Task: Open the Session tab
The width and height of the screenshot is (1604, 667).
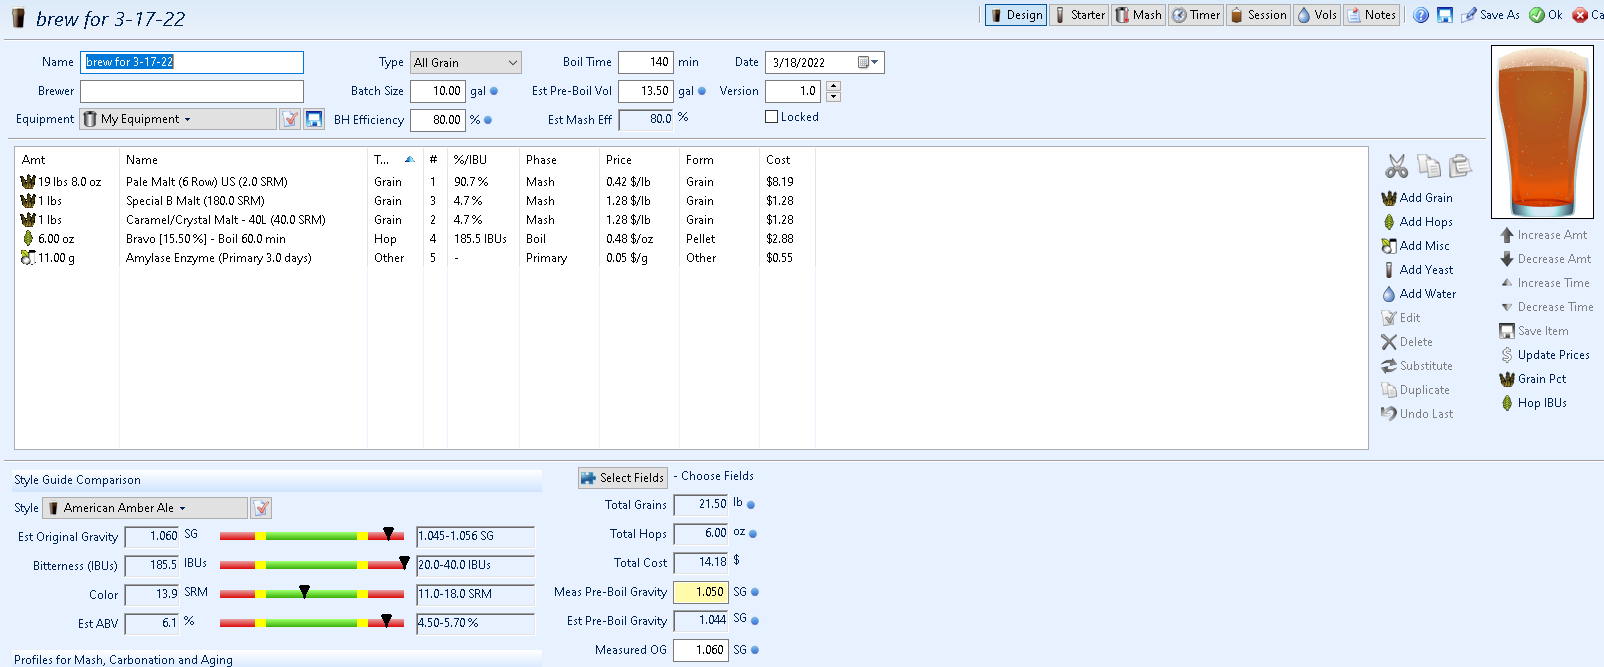Action: click(x=1258, y=15)
